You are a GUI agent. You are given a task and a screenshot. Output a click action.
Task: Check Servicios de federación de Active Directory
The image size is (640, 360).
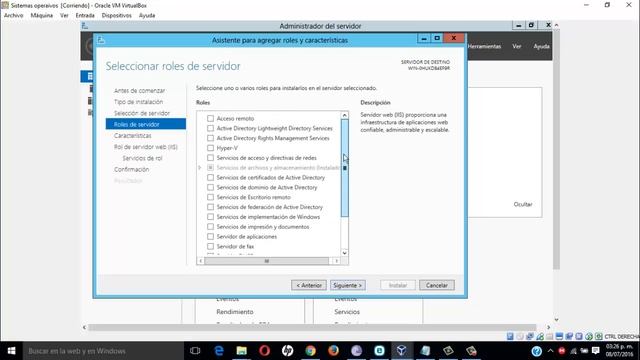[x=210, y=207]
